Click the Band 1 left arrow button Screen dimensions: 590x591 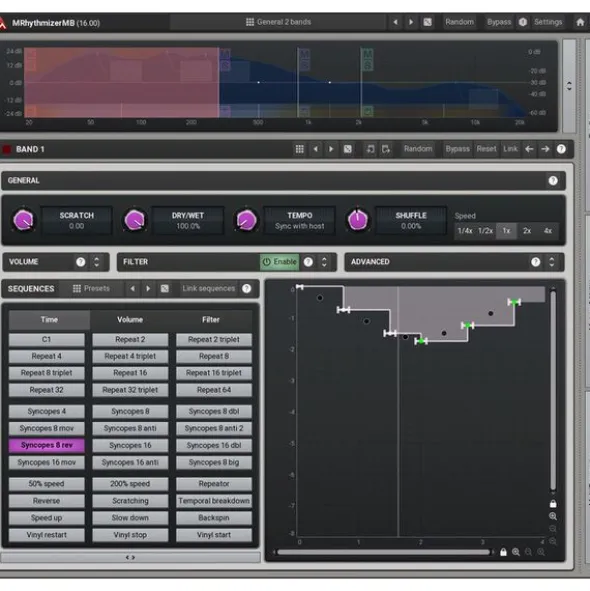pyautogui.click(x=529, y=149)
